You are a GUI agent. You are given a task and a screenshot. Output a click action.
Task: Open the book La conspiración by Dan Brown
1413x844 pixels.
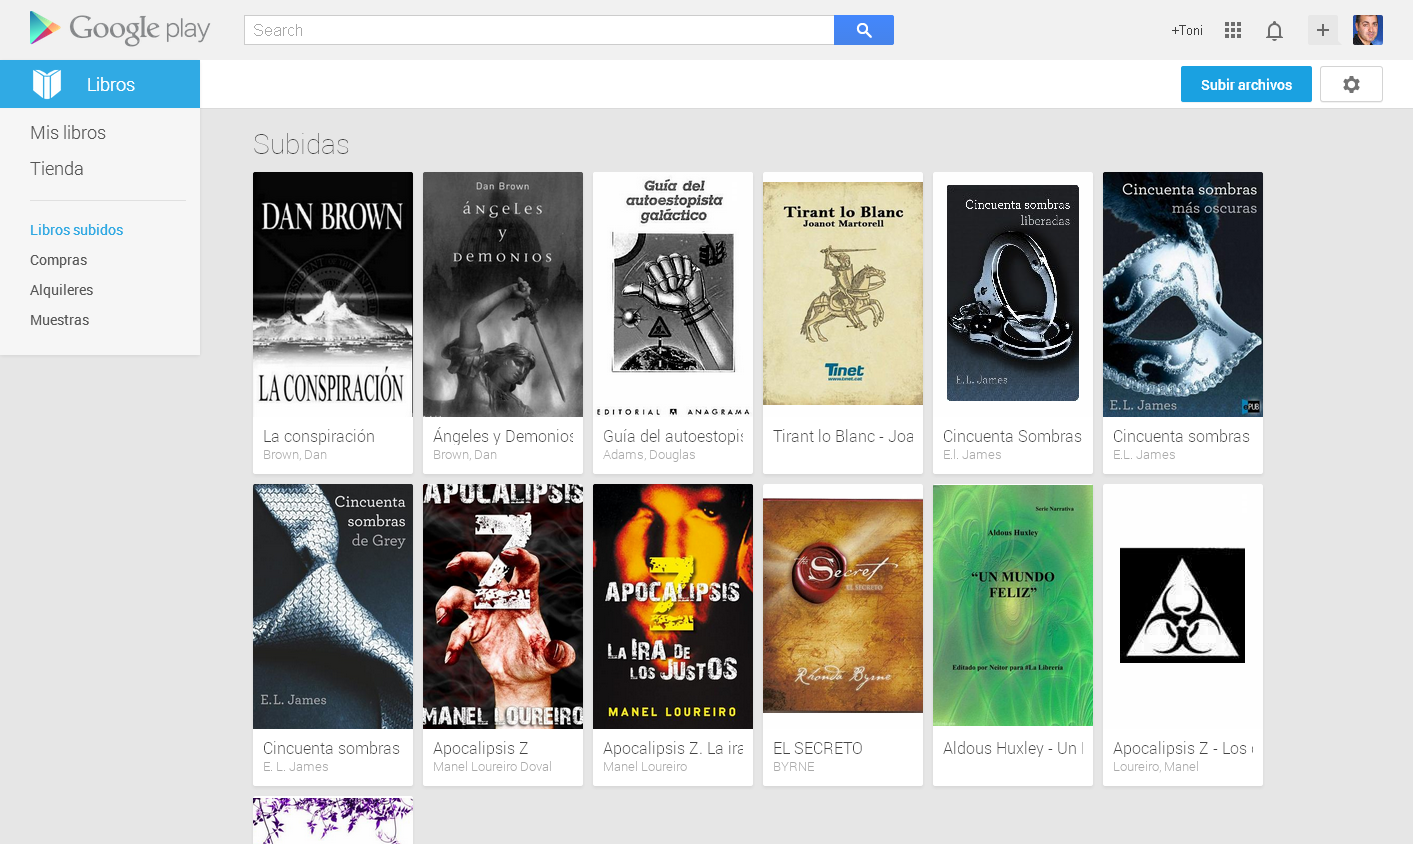[332, 293]
